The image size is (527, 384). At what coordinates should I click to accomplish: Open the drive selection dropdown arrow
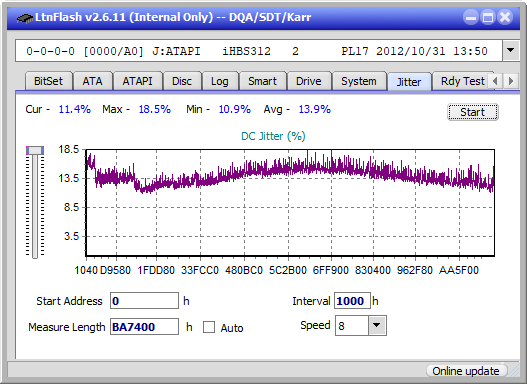[x=511, y=51]
